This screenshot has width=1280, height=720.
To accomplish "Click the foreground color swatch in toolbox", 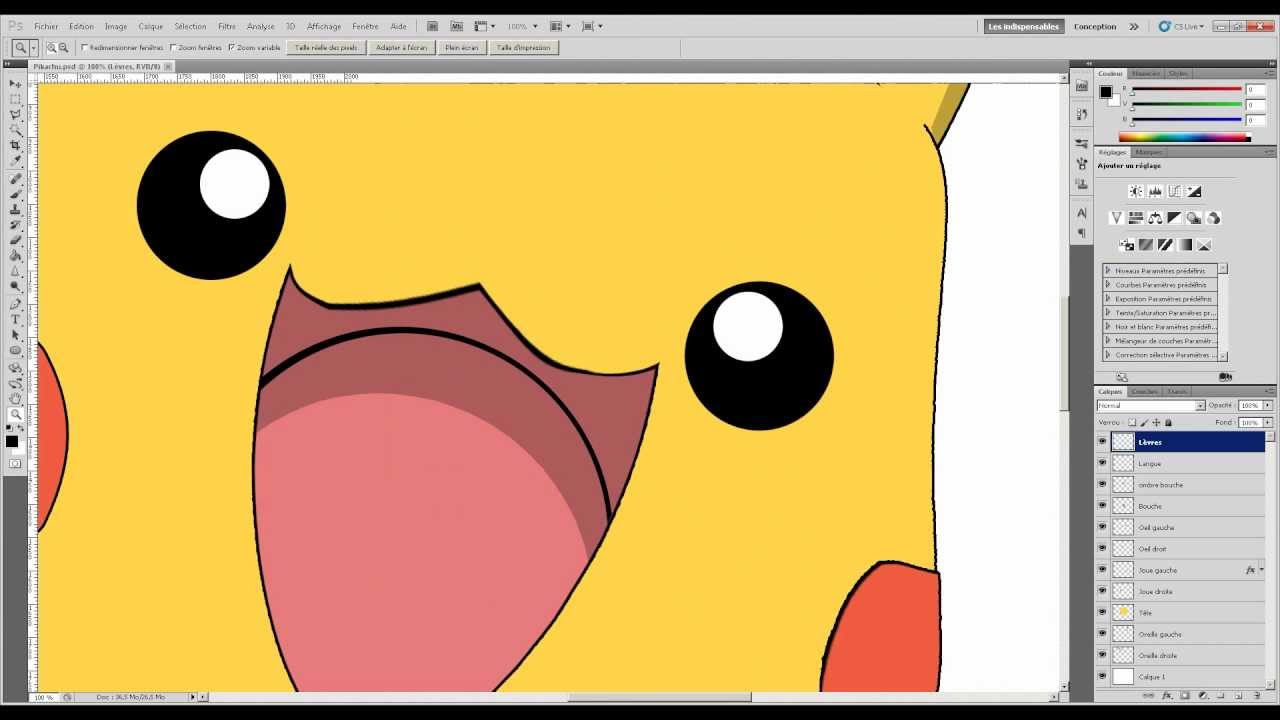I will point(11,441).
